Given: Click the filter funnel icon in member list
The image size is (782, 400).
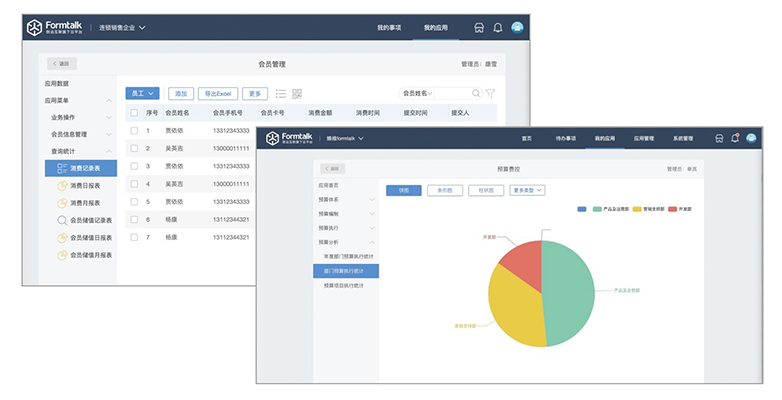Looking at the screenshot, I should (x=490, y=93).
